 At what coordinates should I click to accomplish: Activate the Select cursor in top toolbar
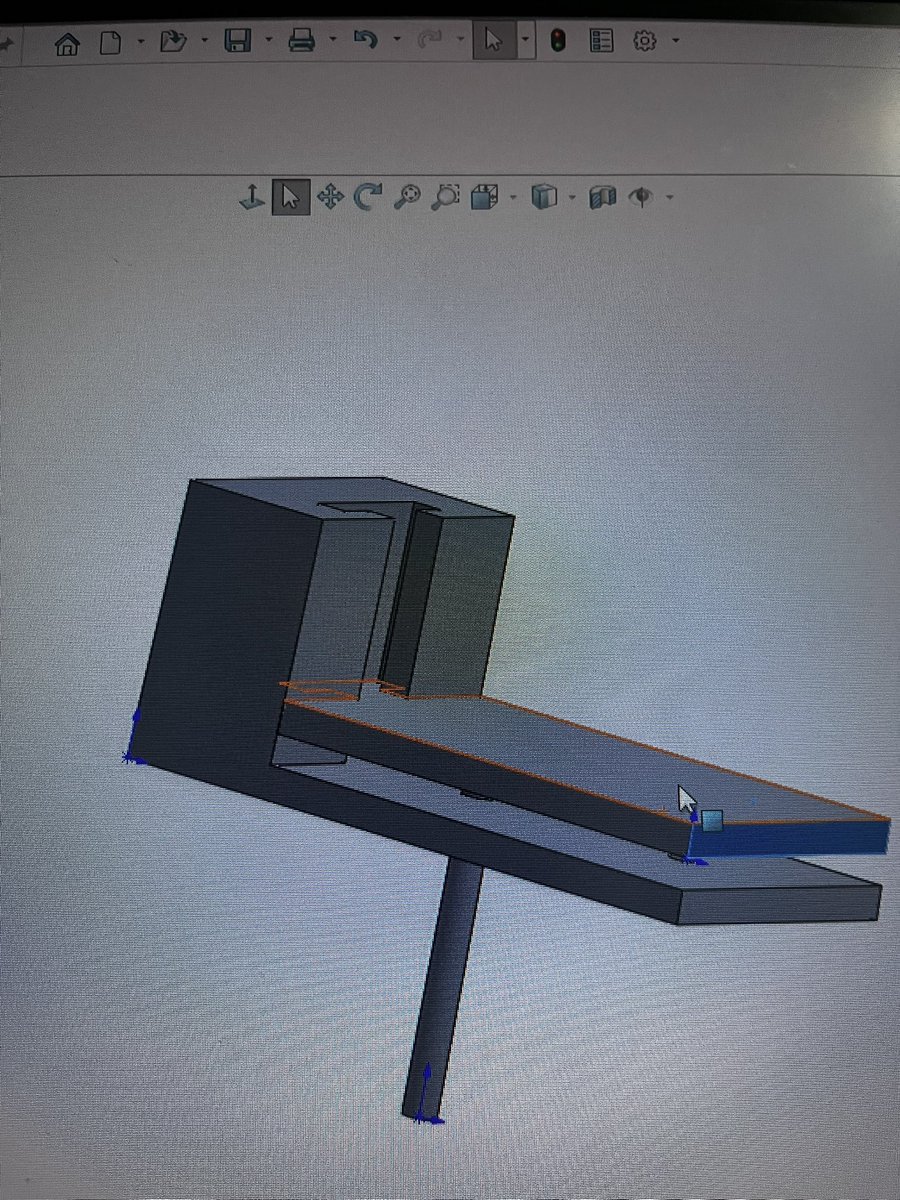click(x=494, y=41)
